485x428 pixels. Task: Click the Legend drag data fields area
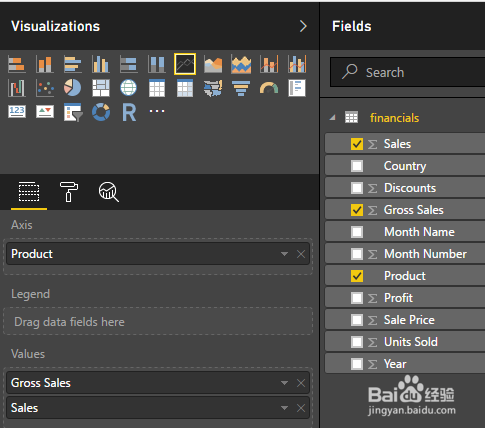[x=158, y=322]
